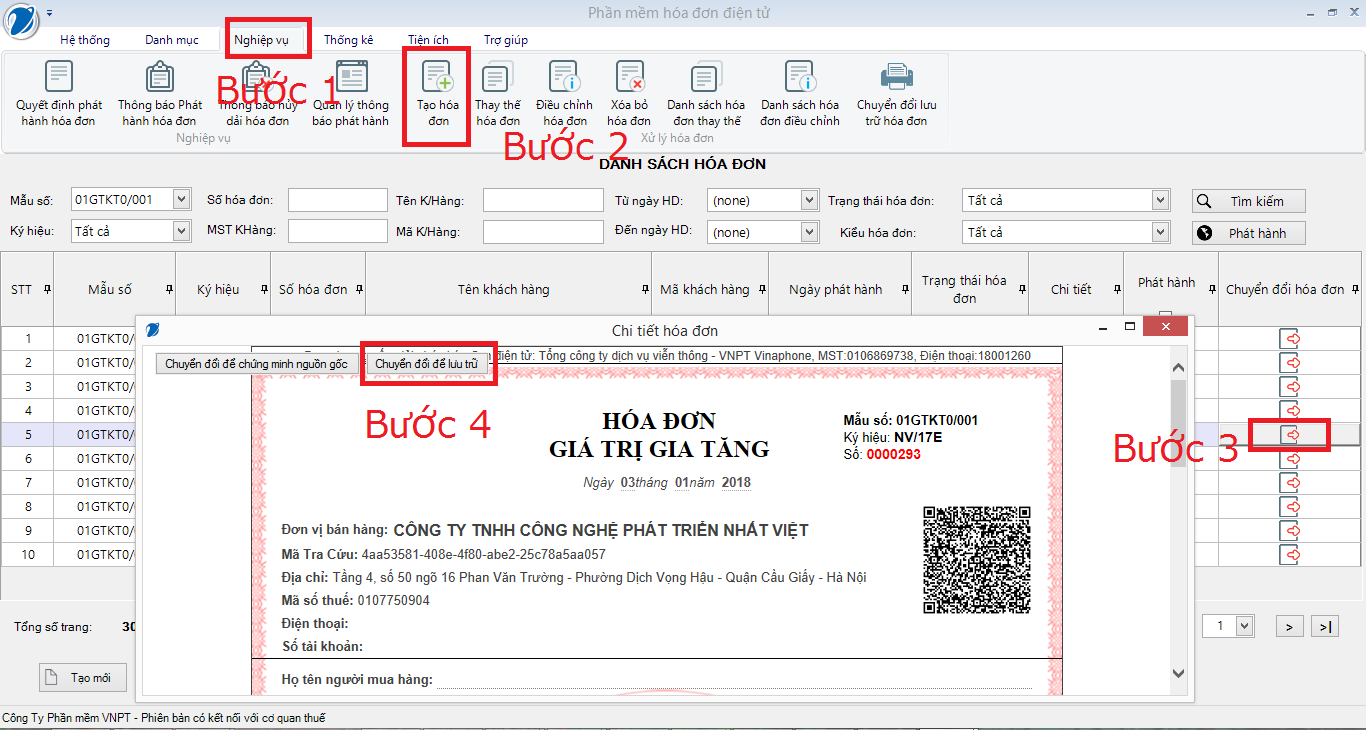The image size is (1366, 730).
Task: Open the Từ ngày HD date dropdown
Action: click(x=810, y=200)
